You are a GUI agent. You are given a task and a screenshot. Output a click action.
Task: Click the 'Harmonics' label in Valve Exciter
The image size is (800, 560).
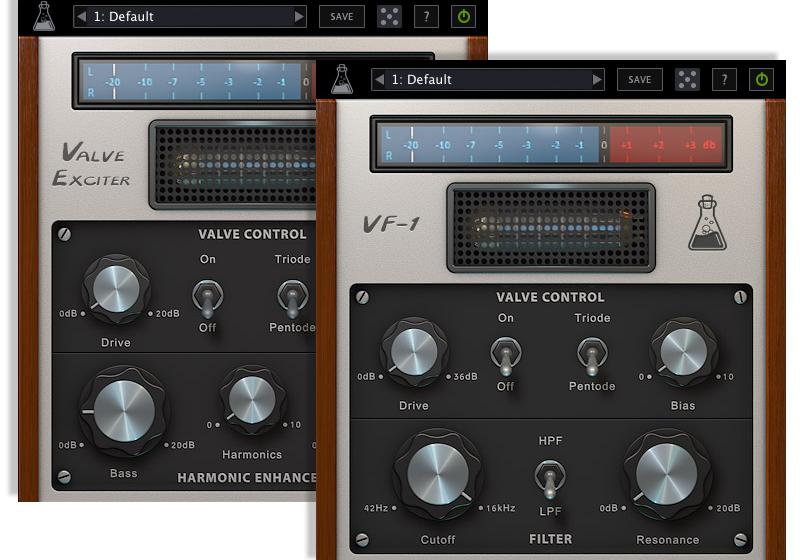pos(252,454)
